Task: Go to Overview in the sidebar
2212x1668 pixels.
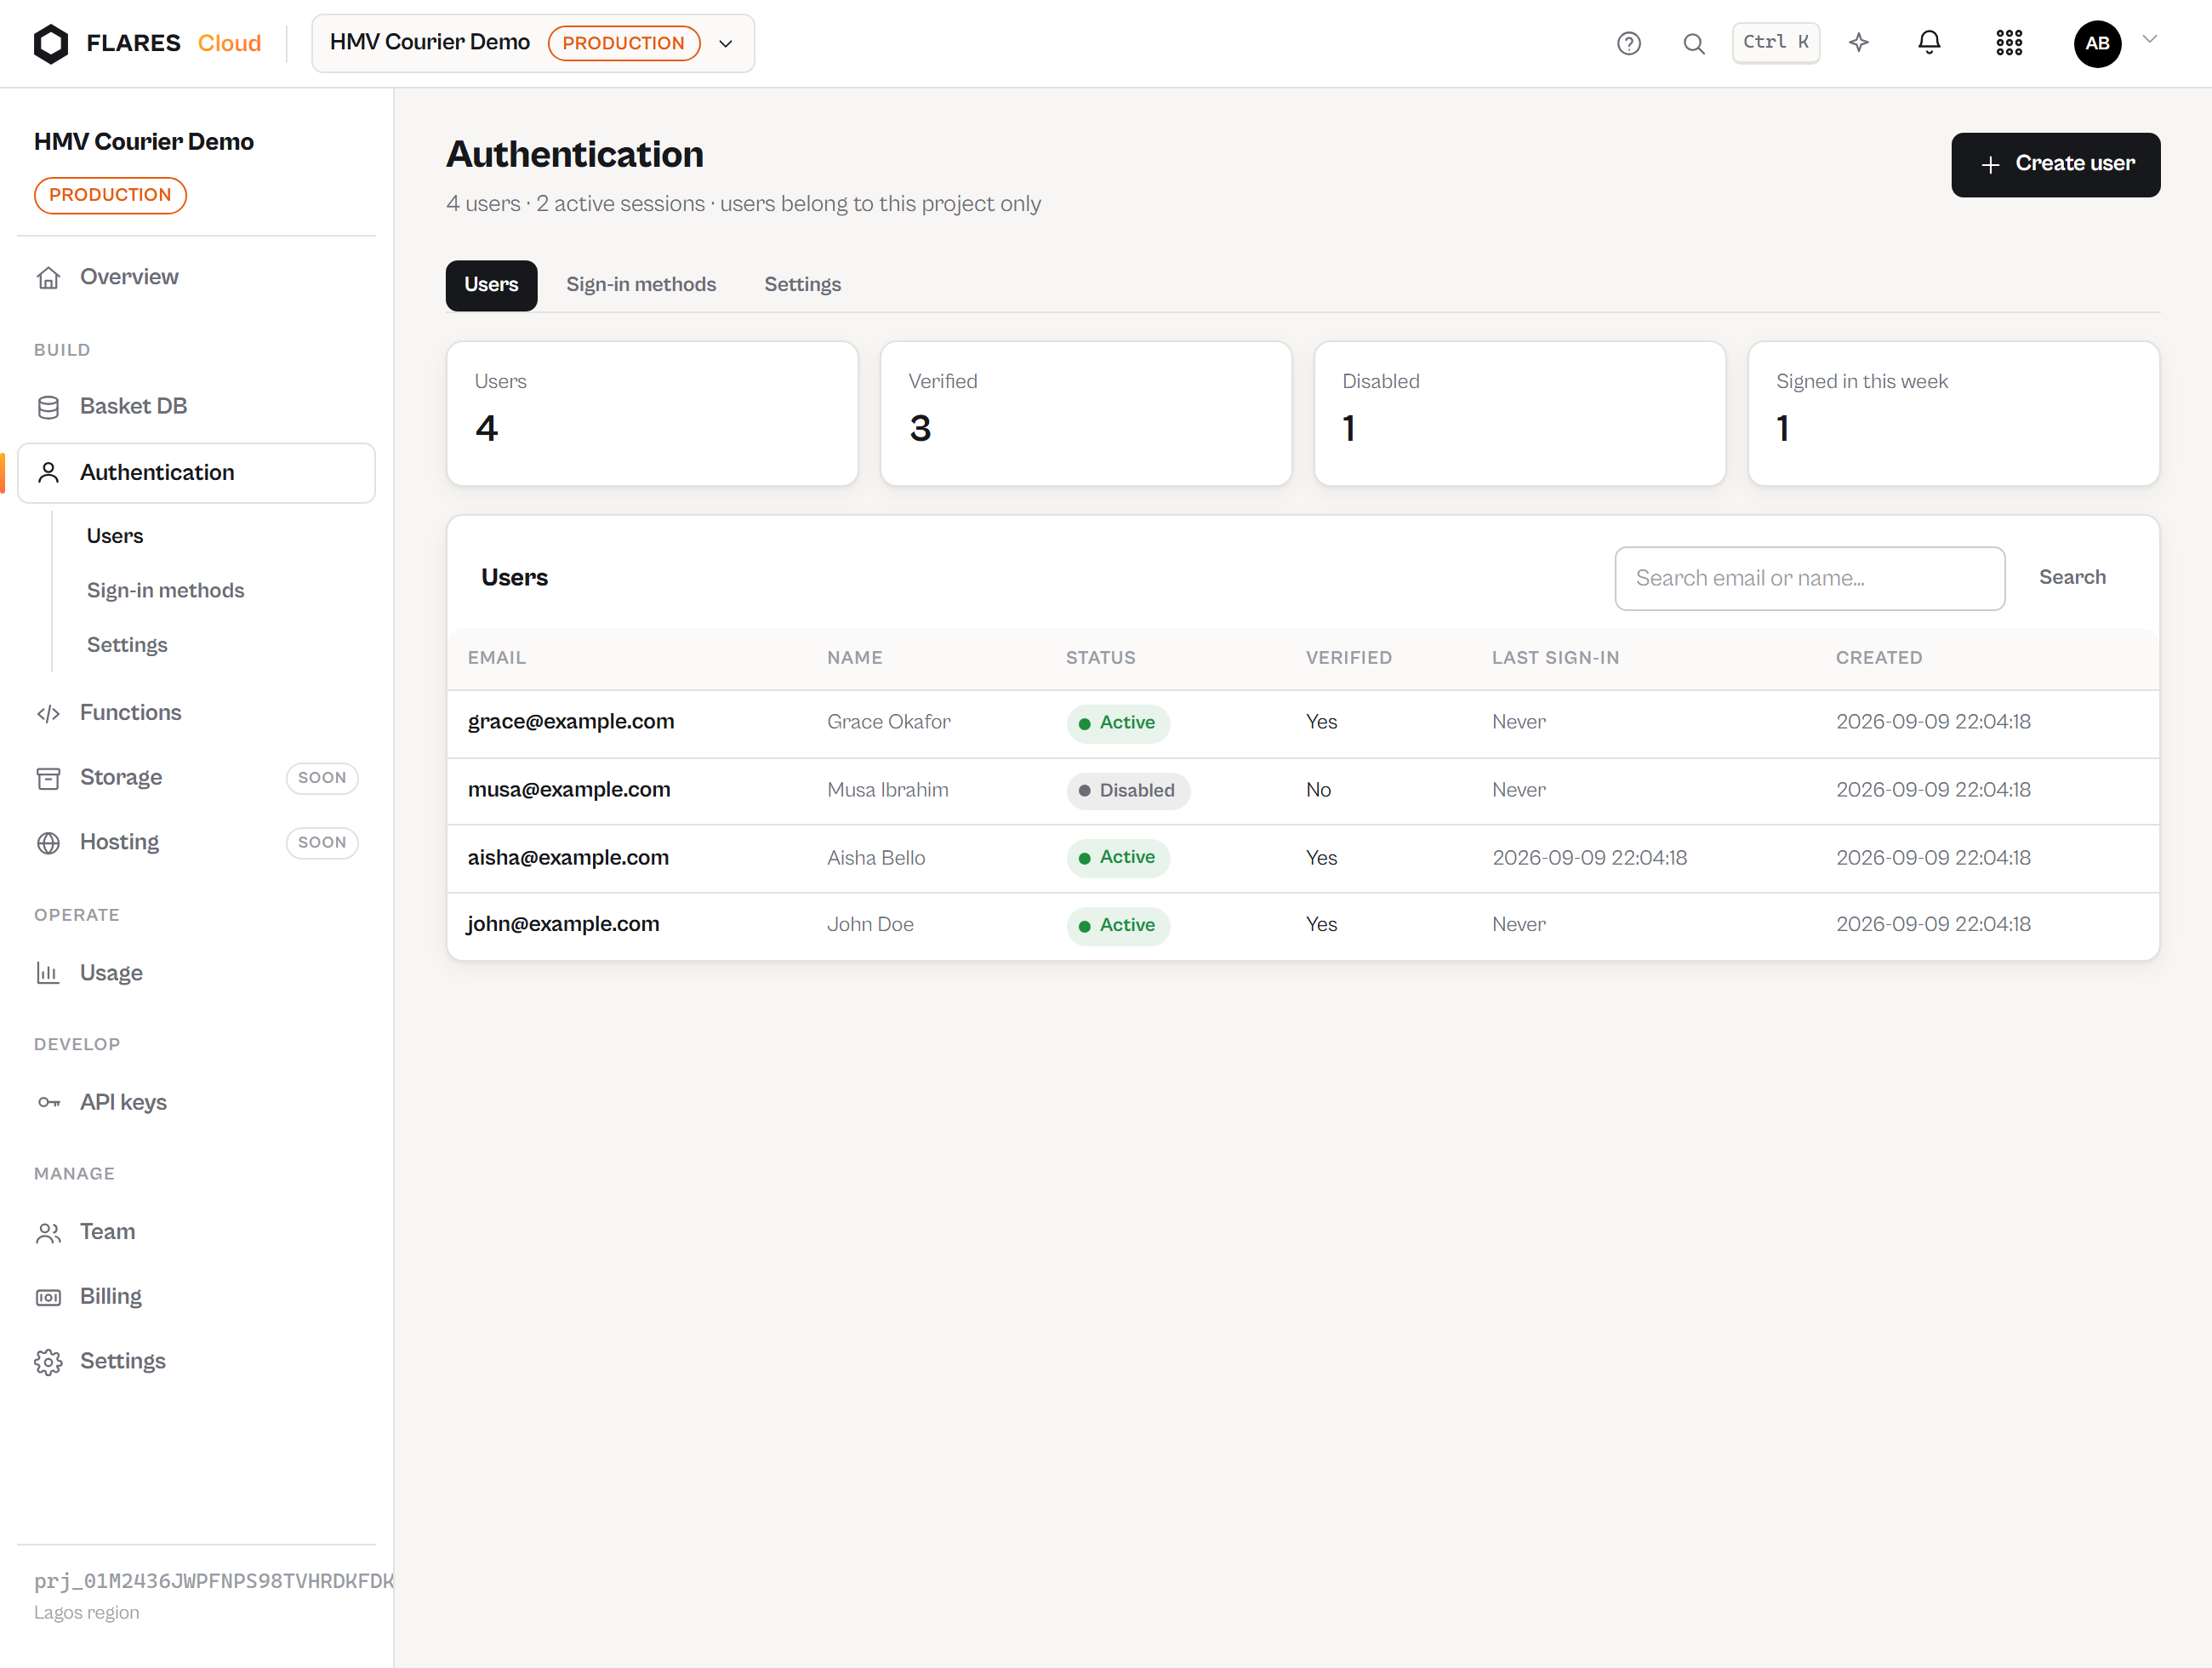Action: pyautogui.click(x=196, y=277)
